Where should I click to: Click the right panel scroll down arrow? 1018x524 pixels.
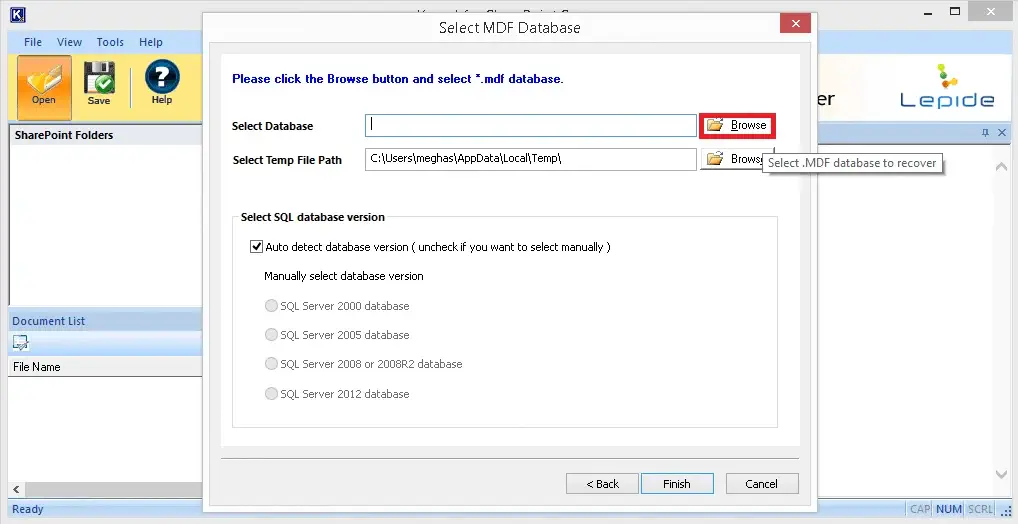(1001, 475)
